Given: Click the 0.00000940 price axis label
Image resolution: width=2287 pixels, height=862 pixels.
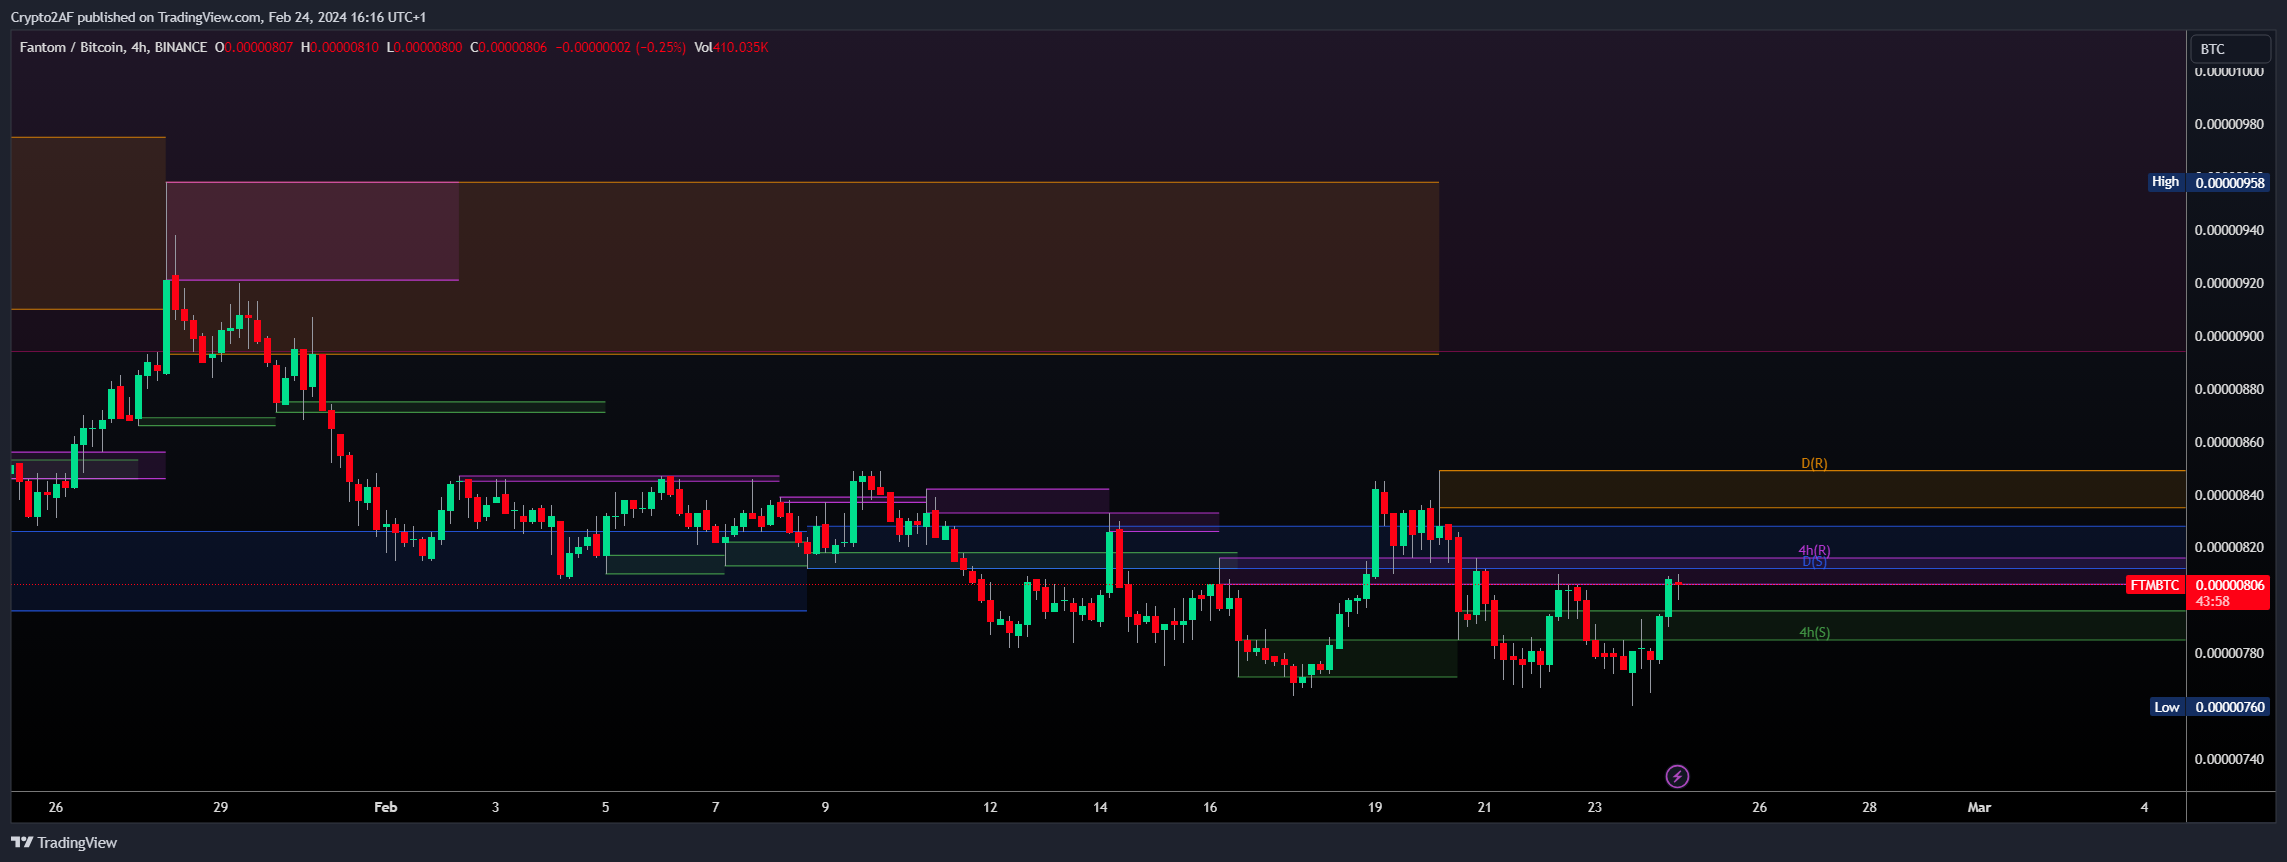Looking at the screenshot, I should 2227,230.
